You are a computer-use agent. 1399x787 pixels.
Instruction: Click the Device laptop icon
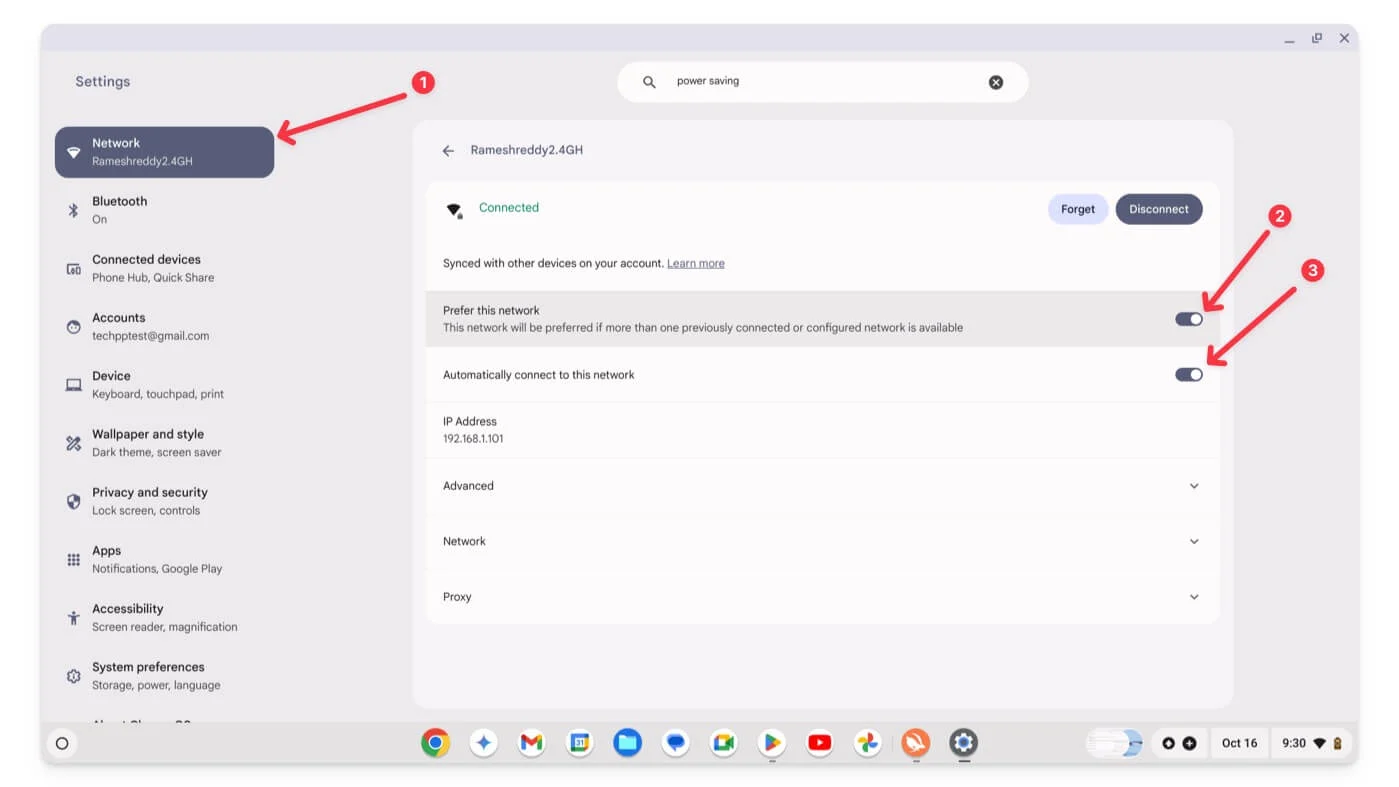coord(73,385)
